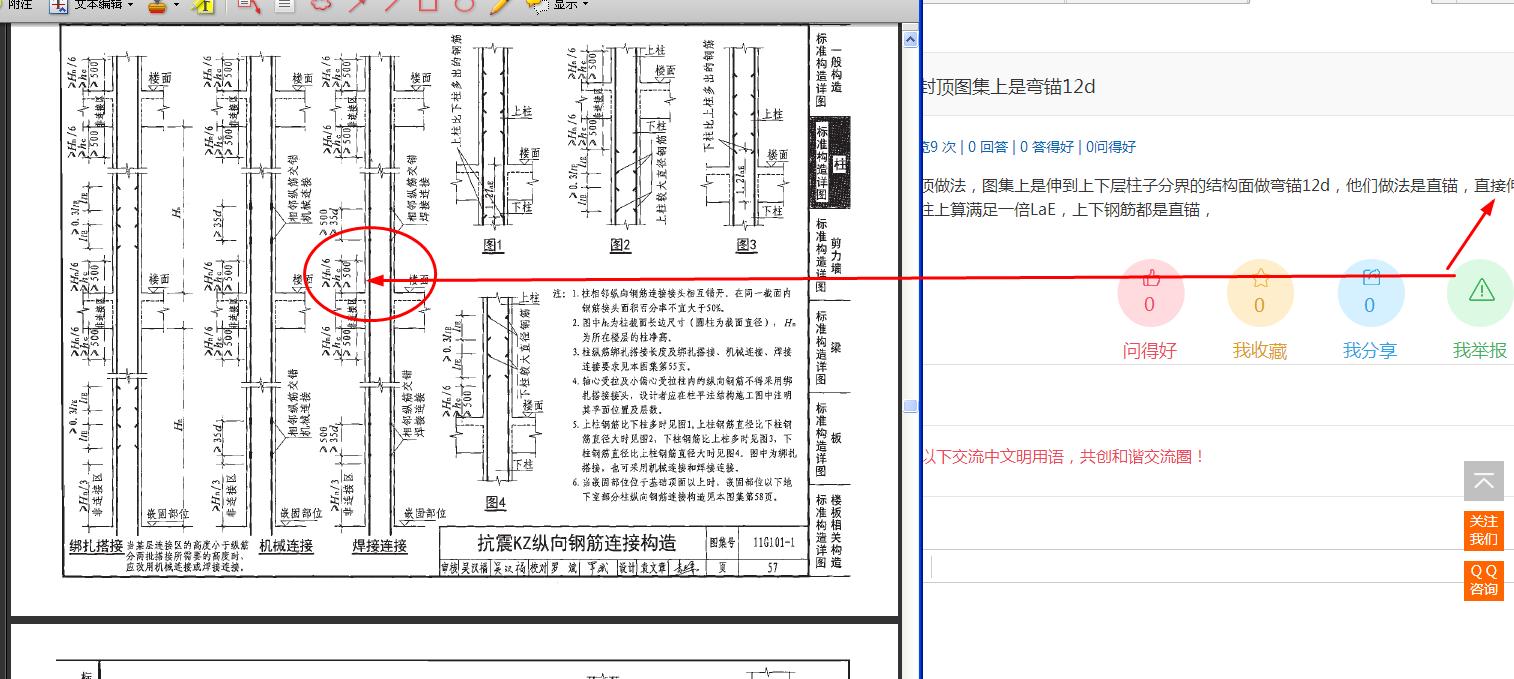Click the question title '封顶图集上是弯锚12d'
Screen dimensions: 1514x679
coord(1009,87)
